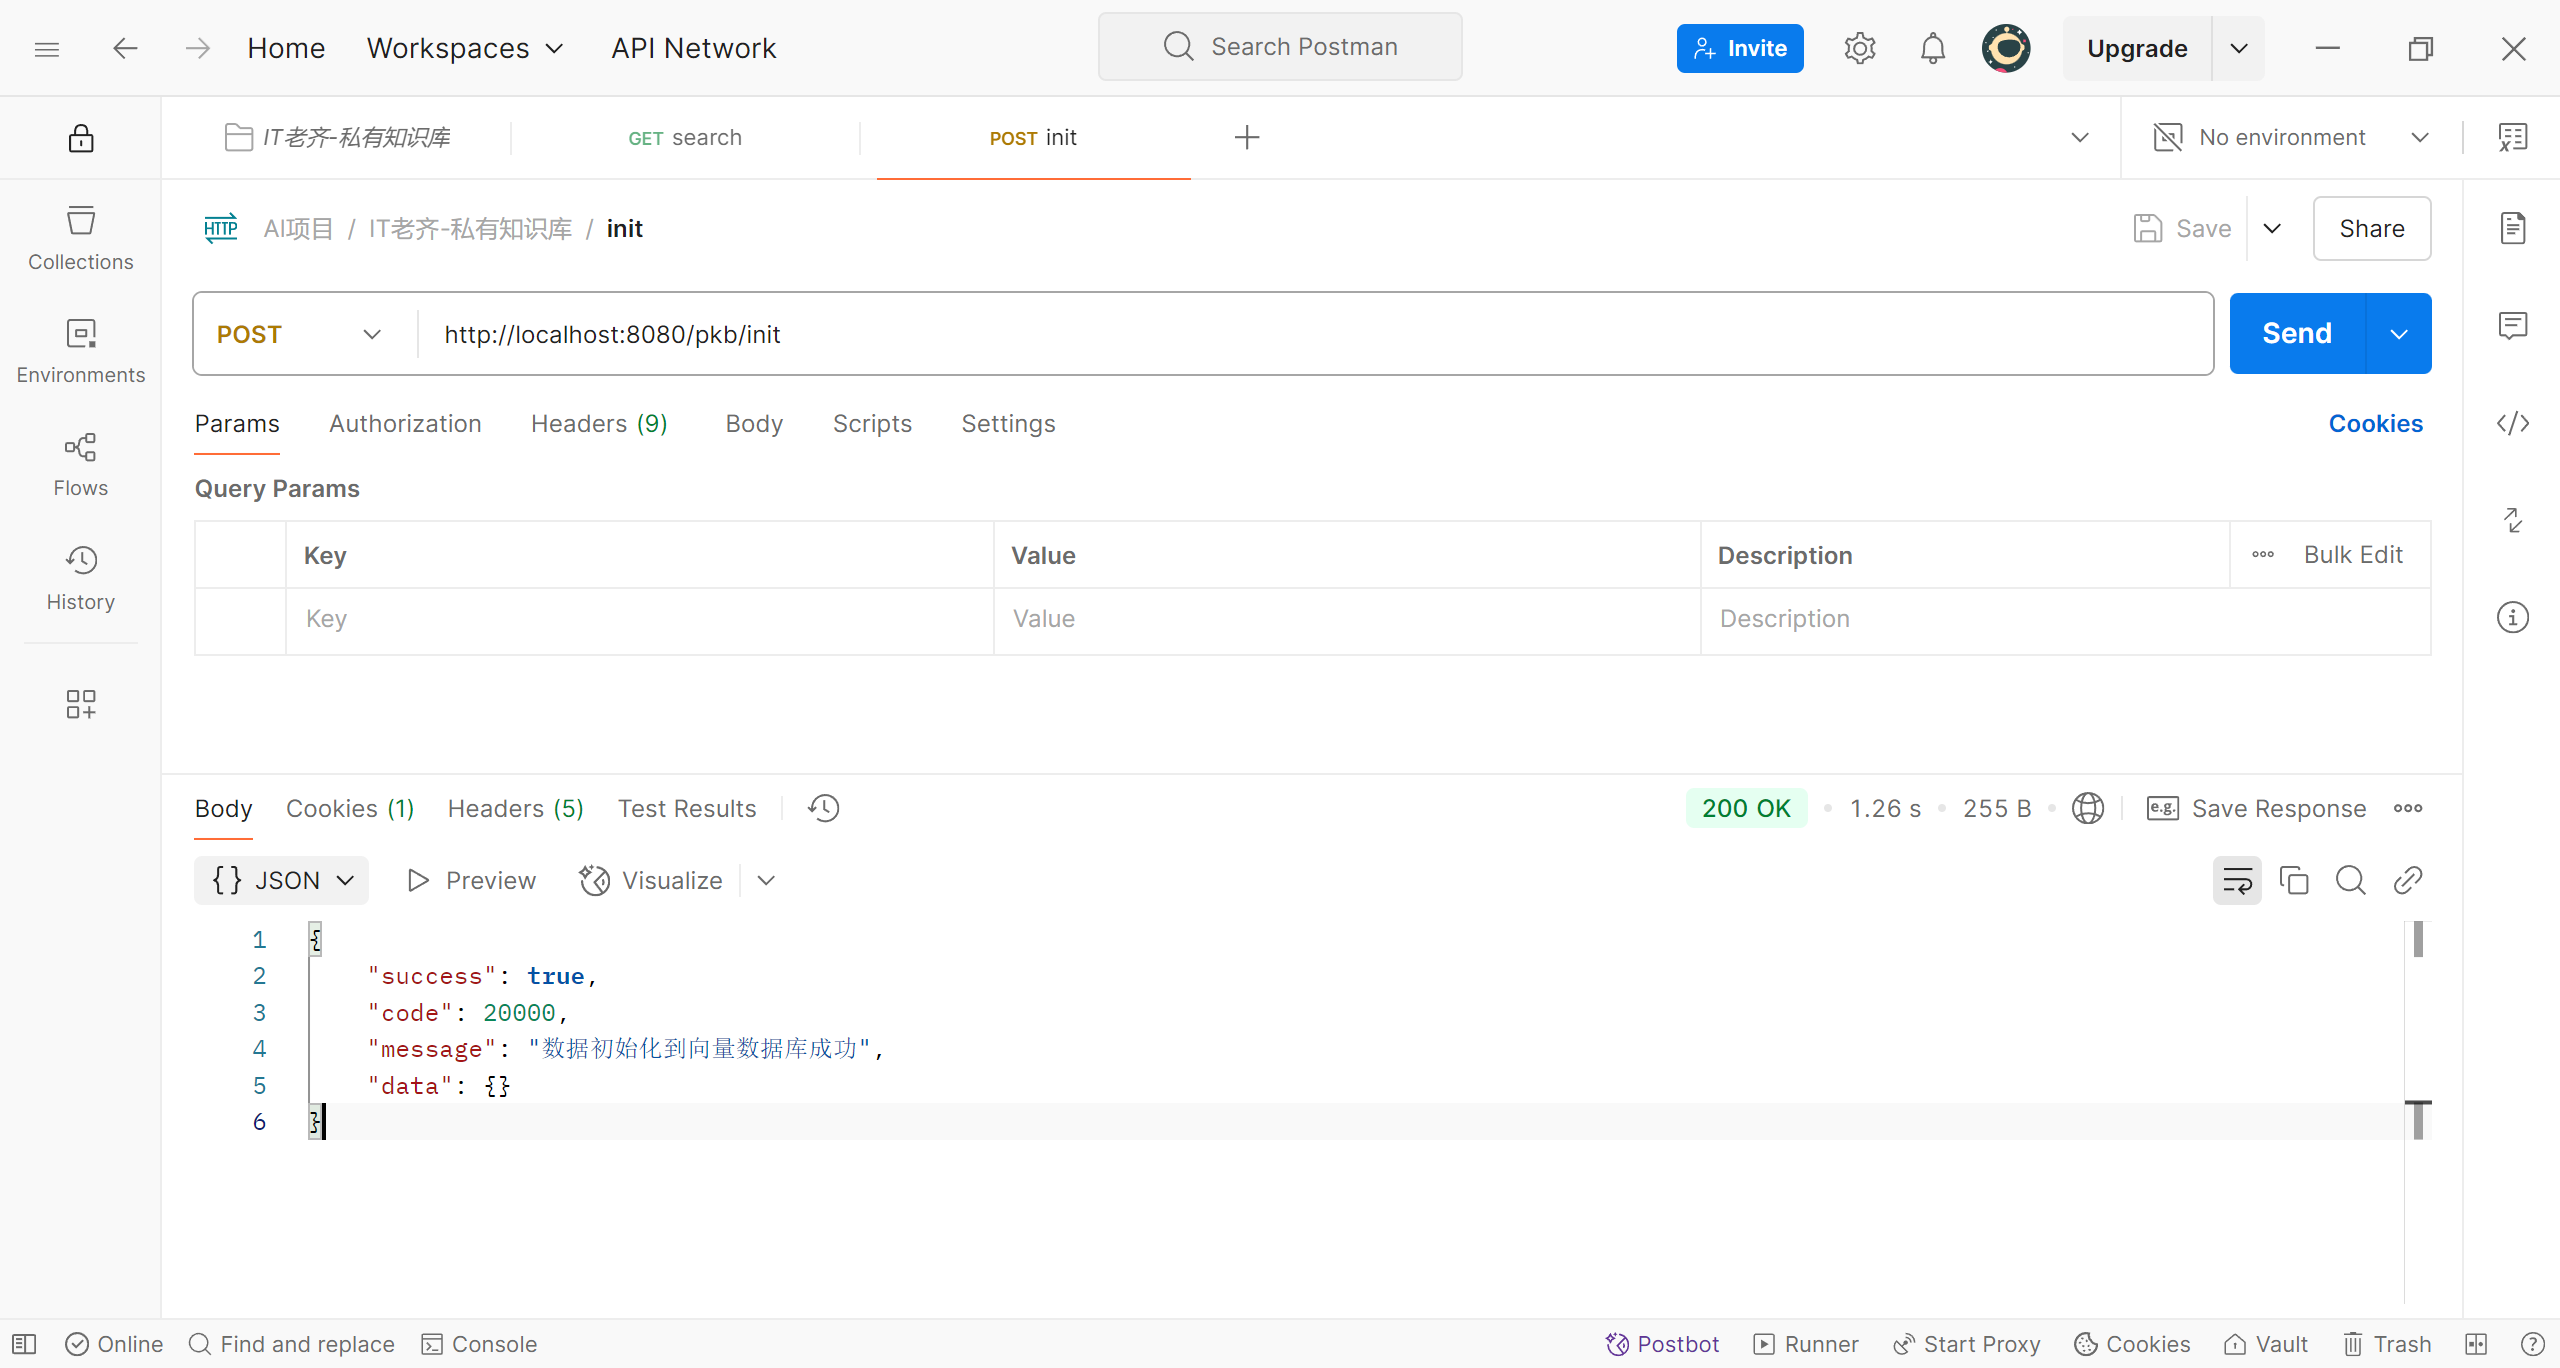Open the Collections sidebar panel
This screenshot has height=1368, width=2560.
(80, 238)
